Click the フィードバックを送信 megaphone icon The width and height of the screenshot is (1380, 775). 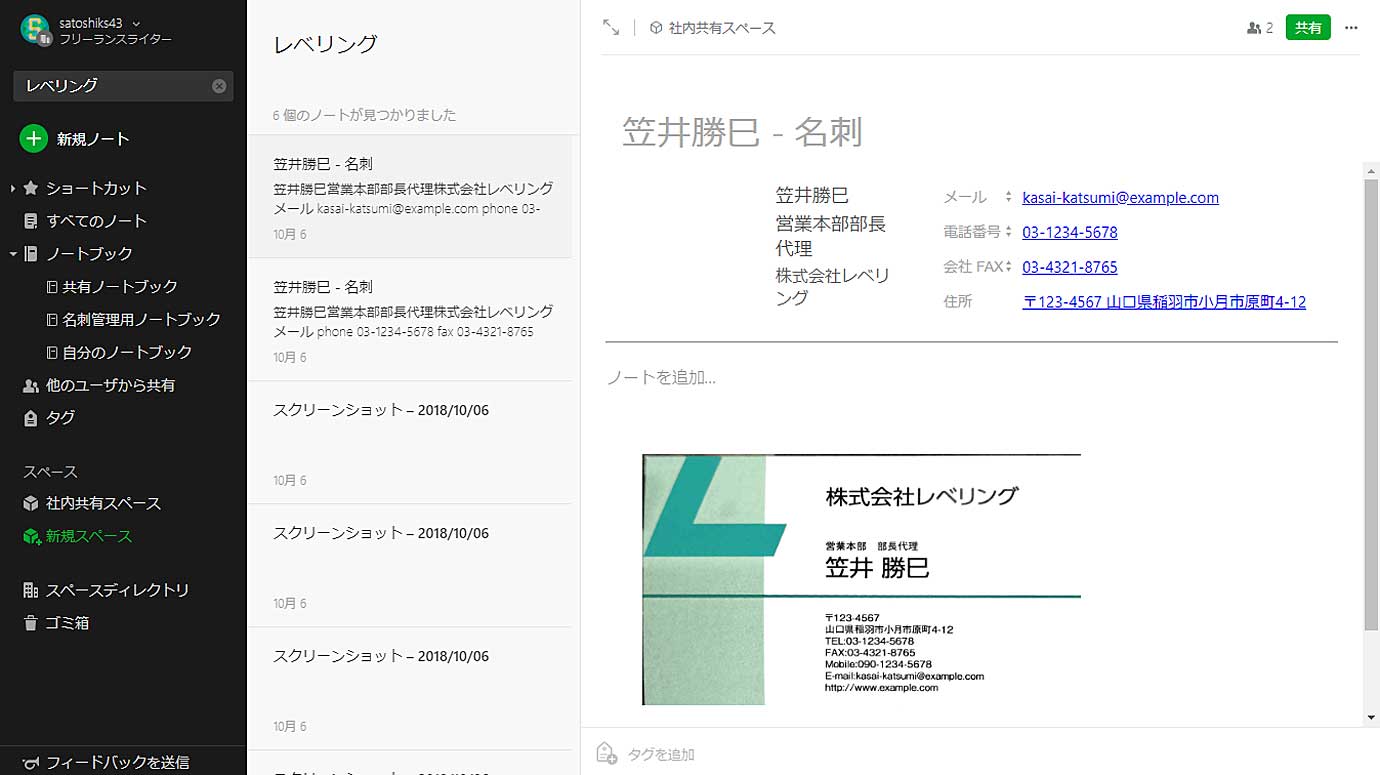tap(31, 762)
